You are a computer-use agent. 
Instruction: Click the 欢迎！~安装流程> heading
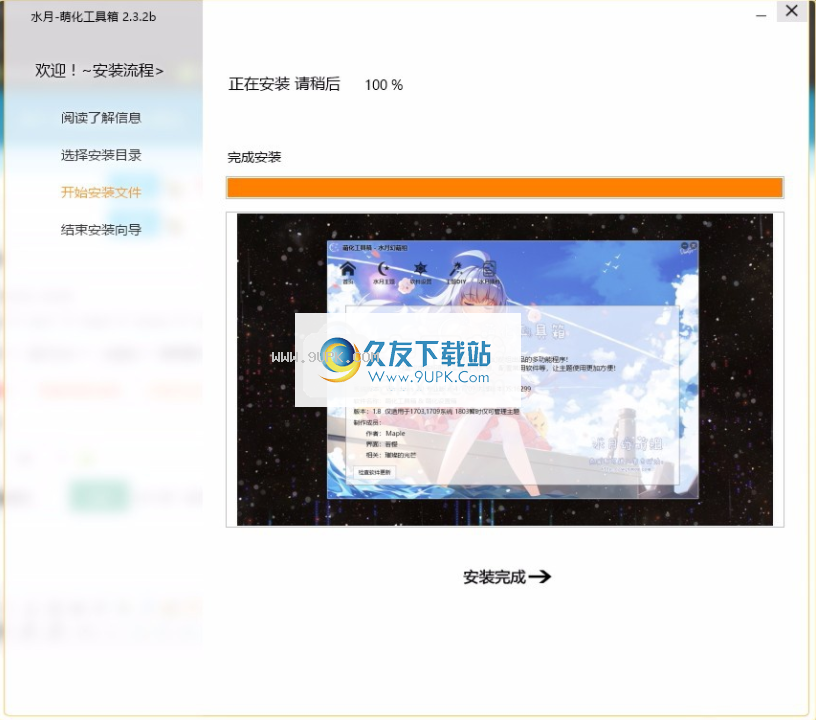(99, 70)
